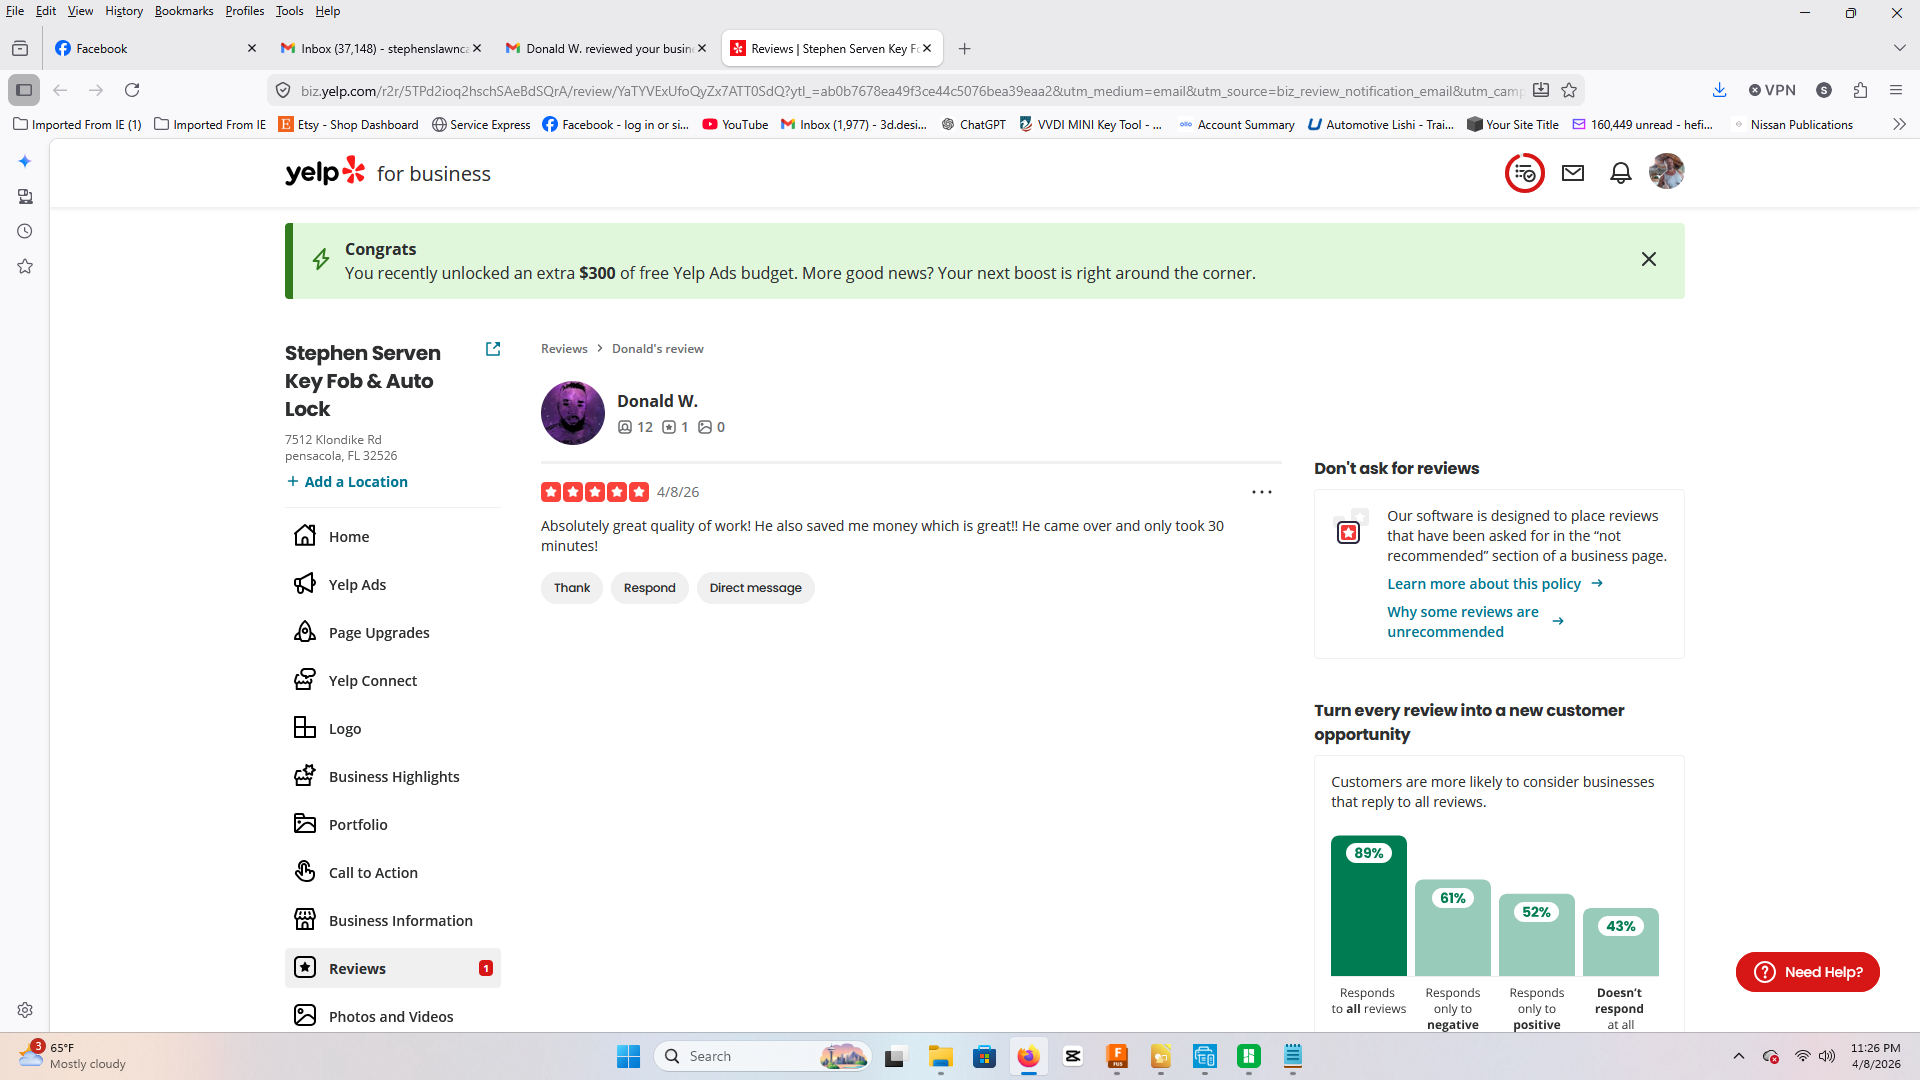Expand the bookmarks overflow chevron

[1899, 124]
